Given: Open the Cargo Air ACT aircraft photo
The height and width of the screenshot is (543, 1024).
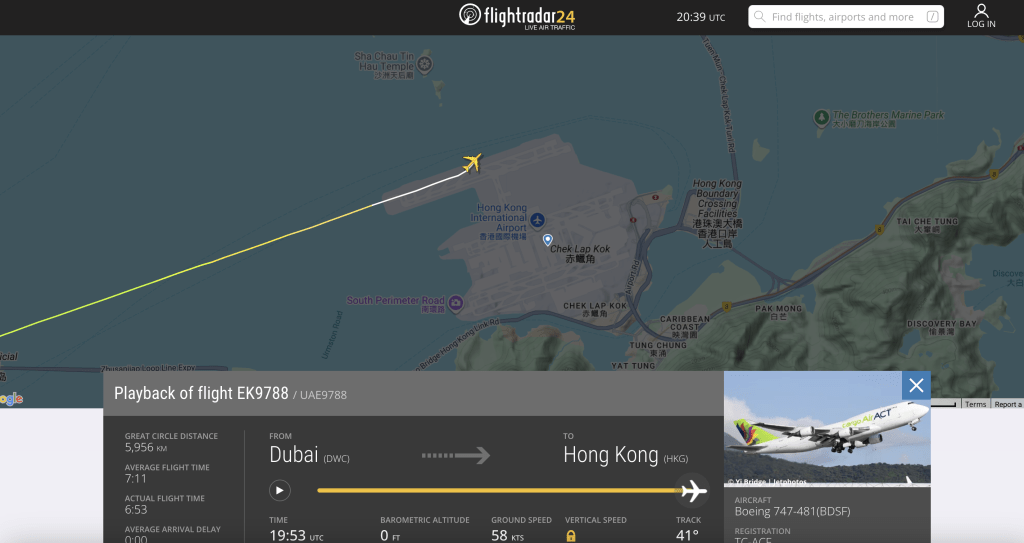Looking at the screenshot, I should coord(827,429).
